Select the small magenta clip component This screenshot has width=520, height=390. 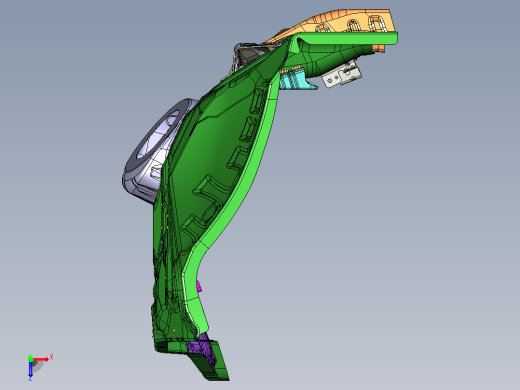pyautogui.click(x=199, y=286)
